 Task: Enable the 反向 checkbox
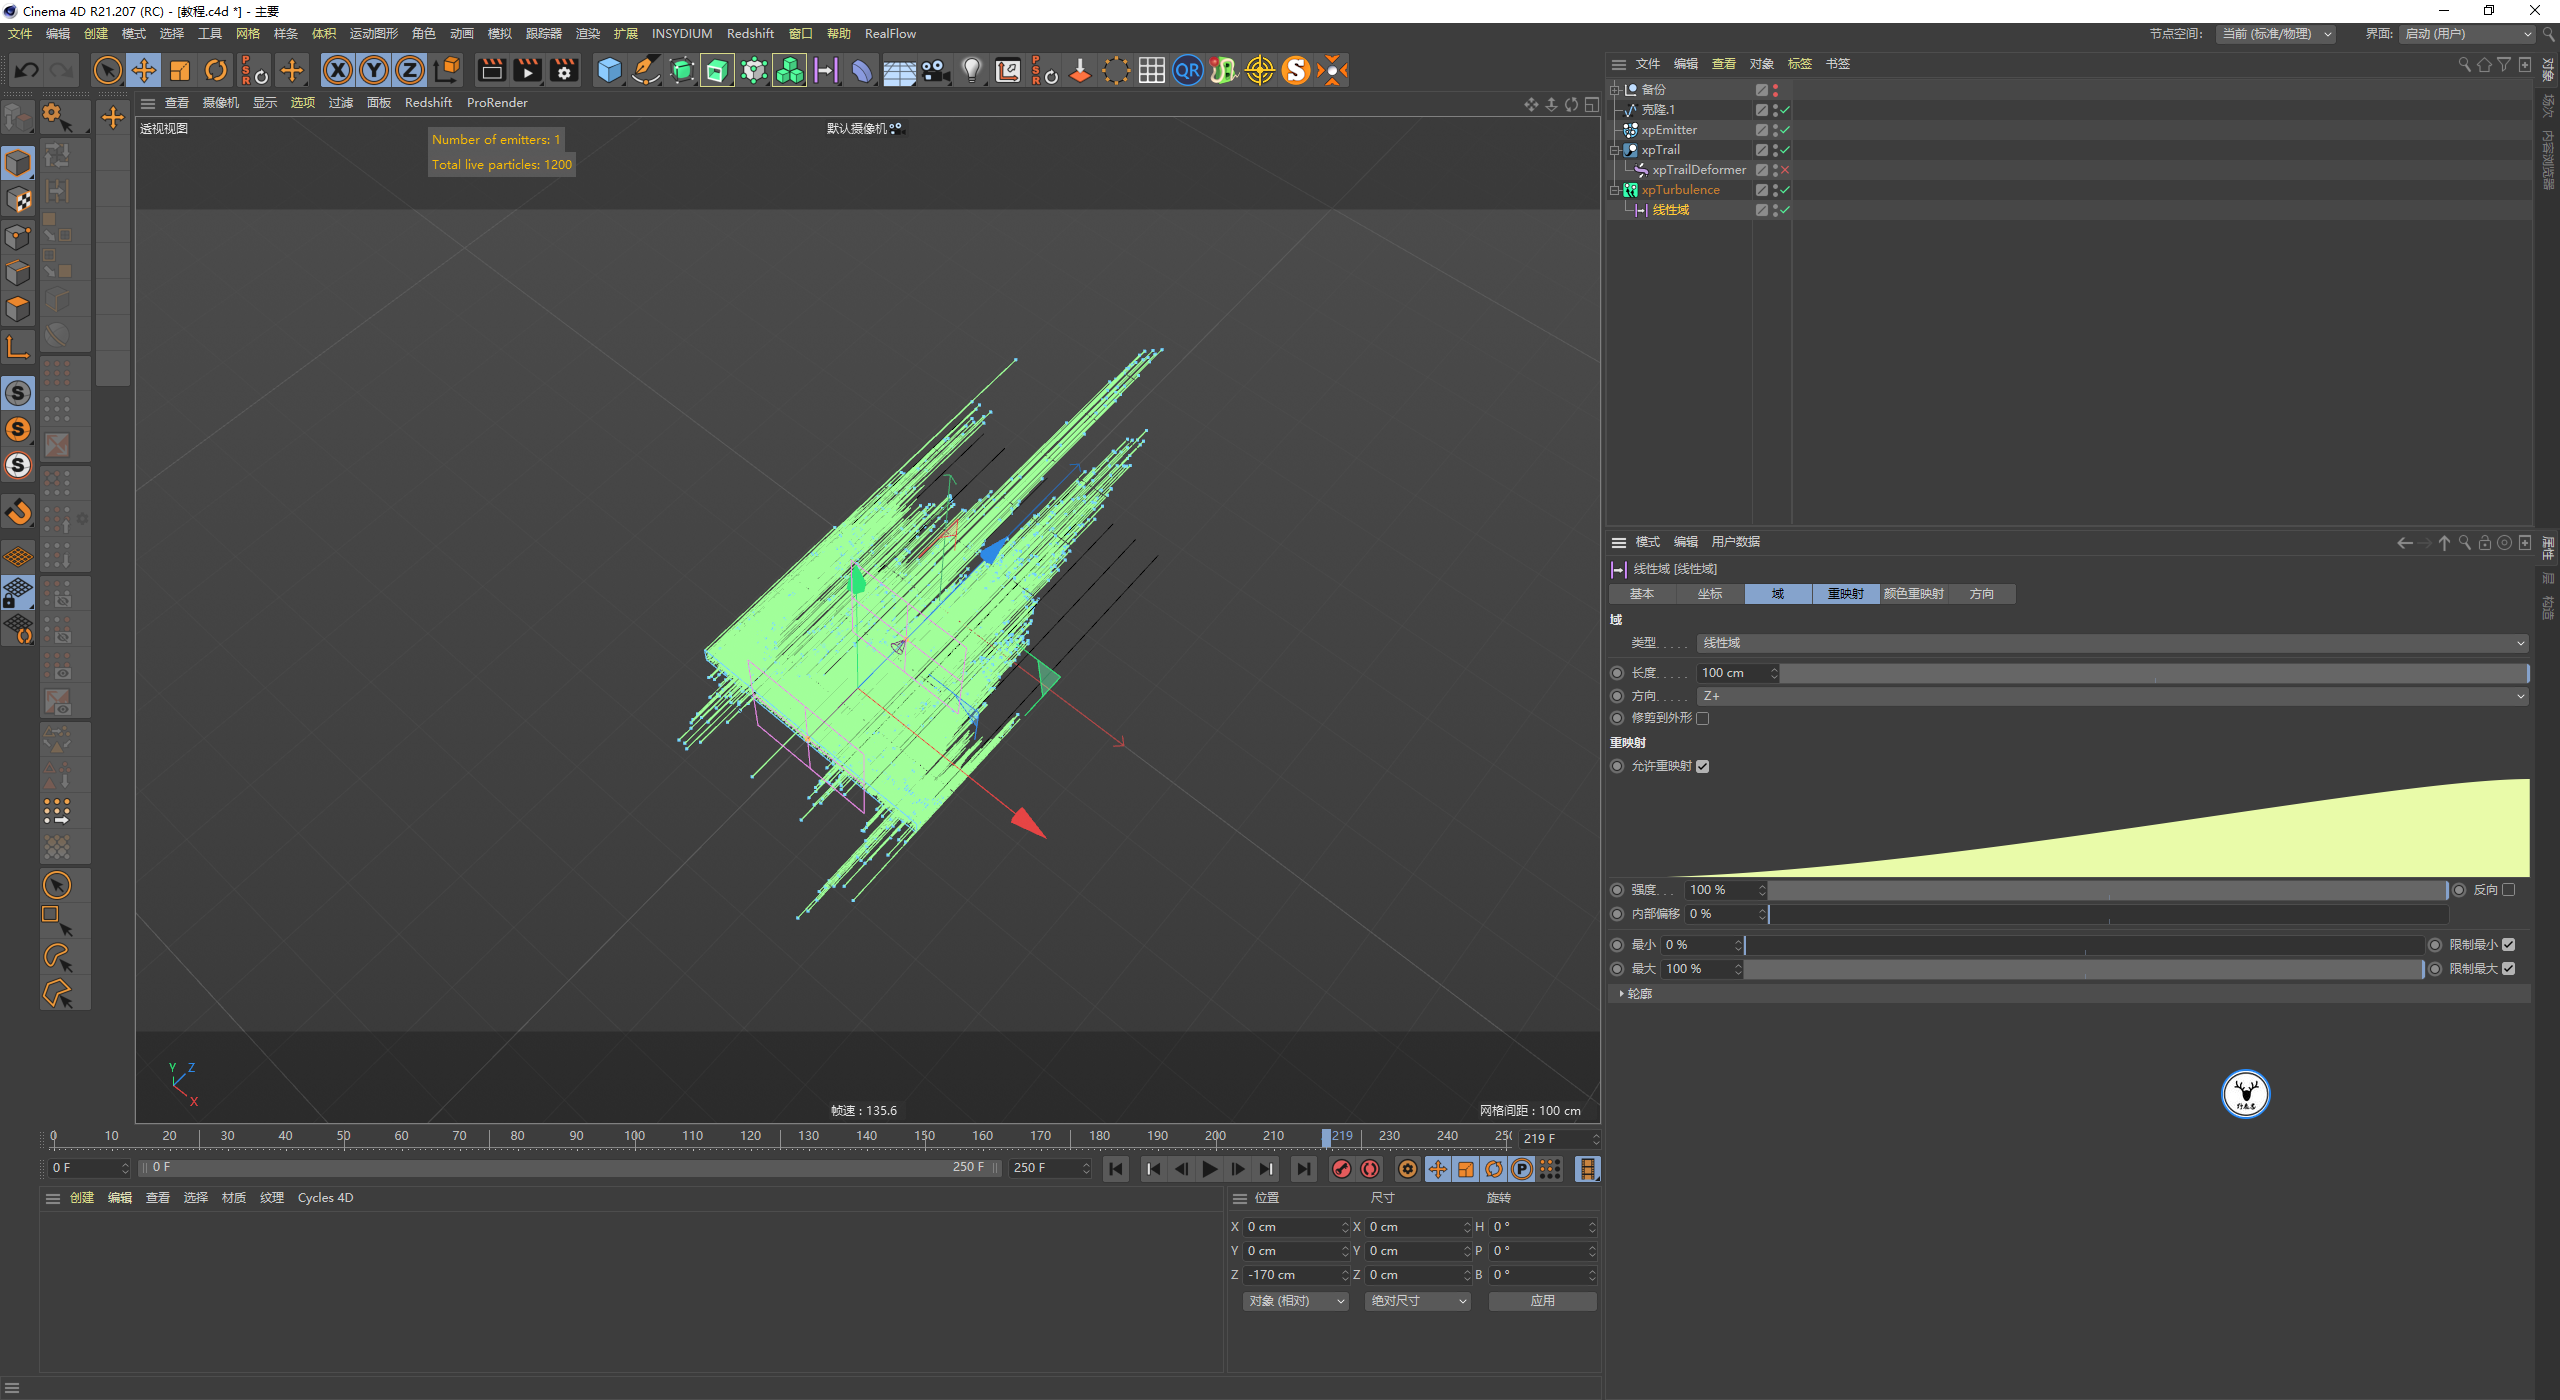click(2508, 890)
